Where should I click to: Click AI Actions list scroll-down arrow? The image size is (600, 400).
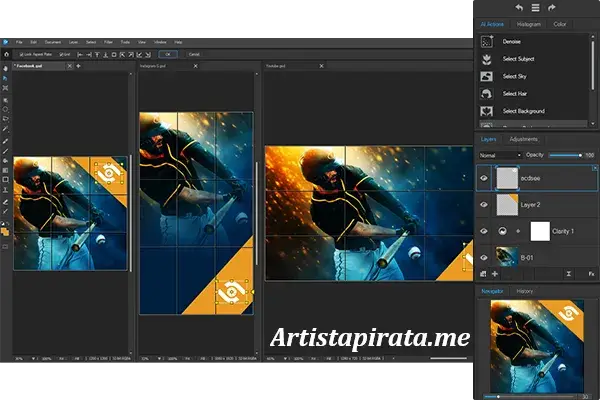coord(593,124)
